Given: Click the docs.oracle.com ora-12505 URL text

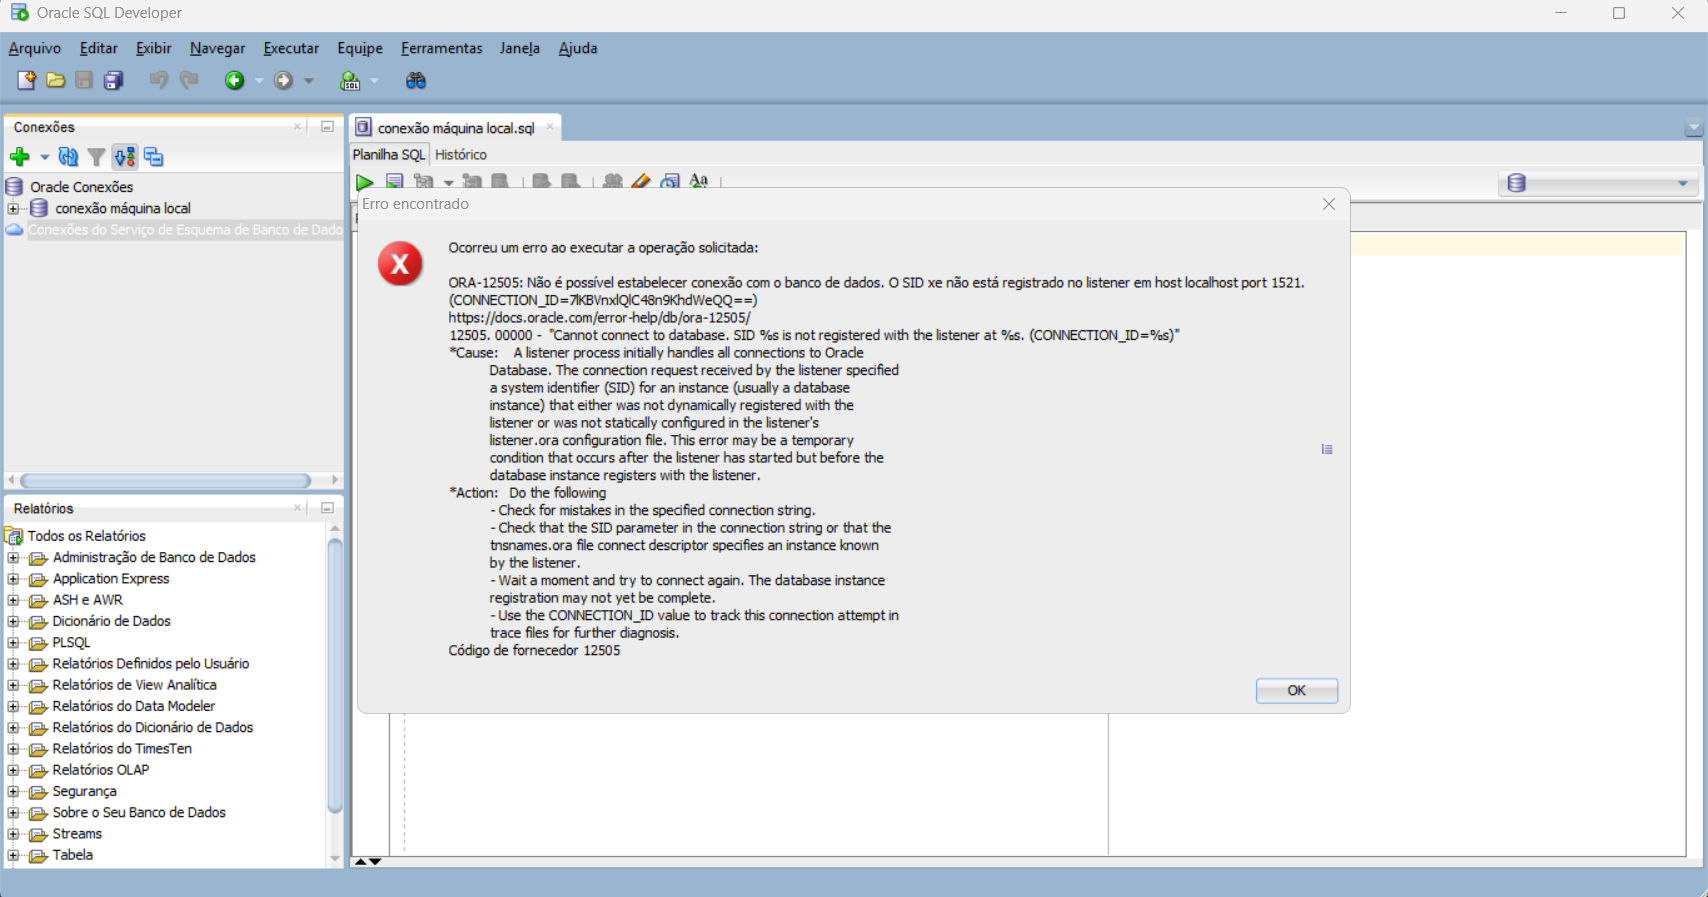Looking at the screenshot, I should tap(600, 318).
